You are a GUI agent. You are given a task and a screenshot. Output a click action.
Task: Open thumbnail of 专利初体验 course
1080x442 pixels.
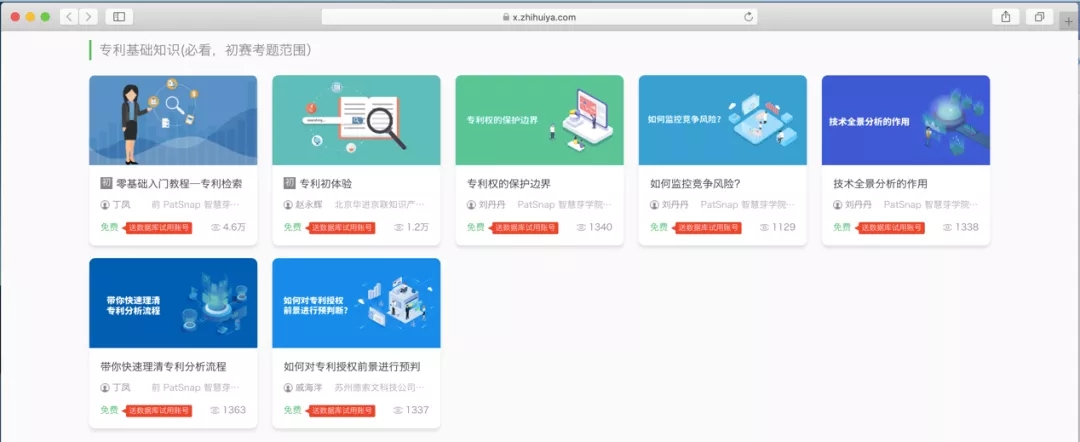[x=356, y=120]
